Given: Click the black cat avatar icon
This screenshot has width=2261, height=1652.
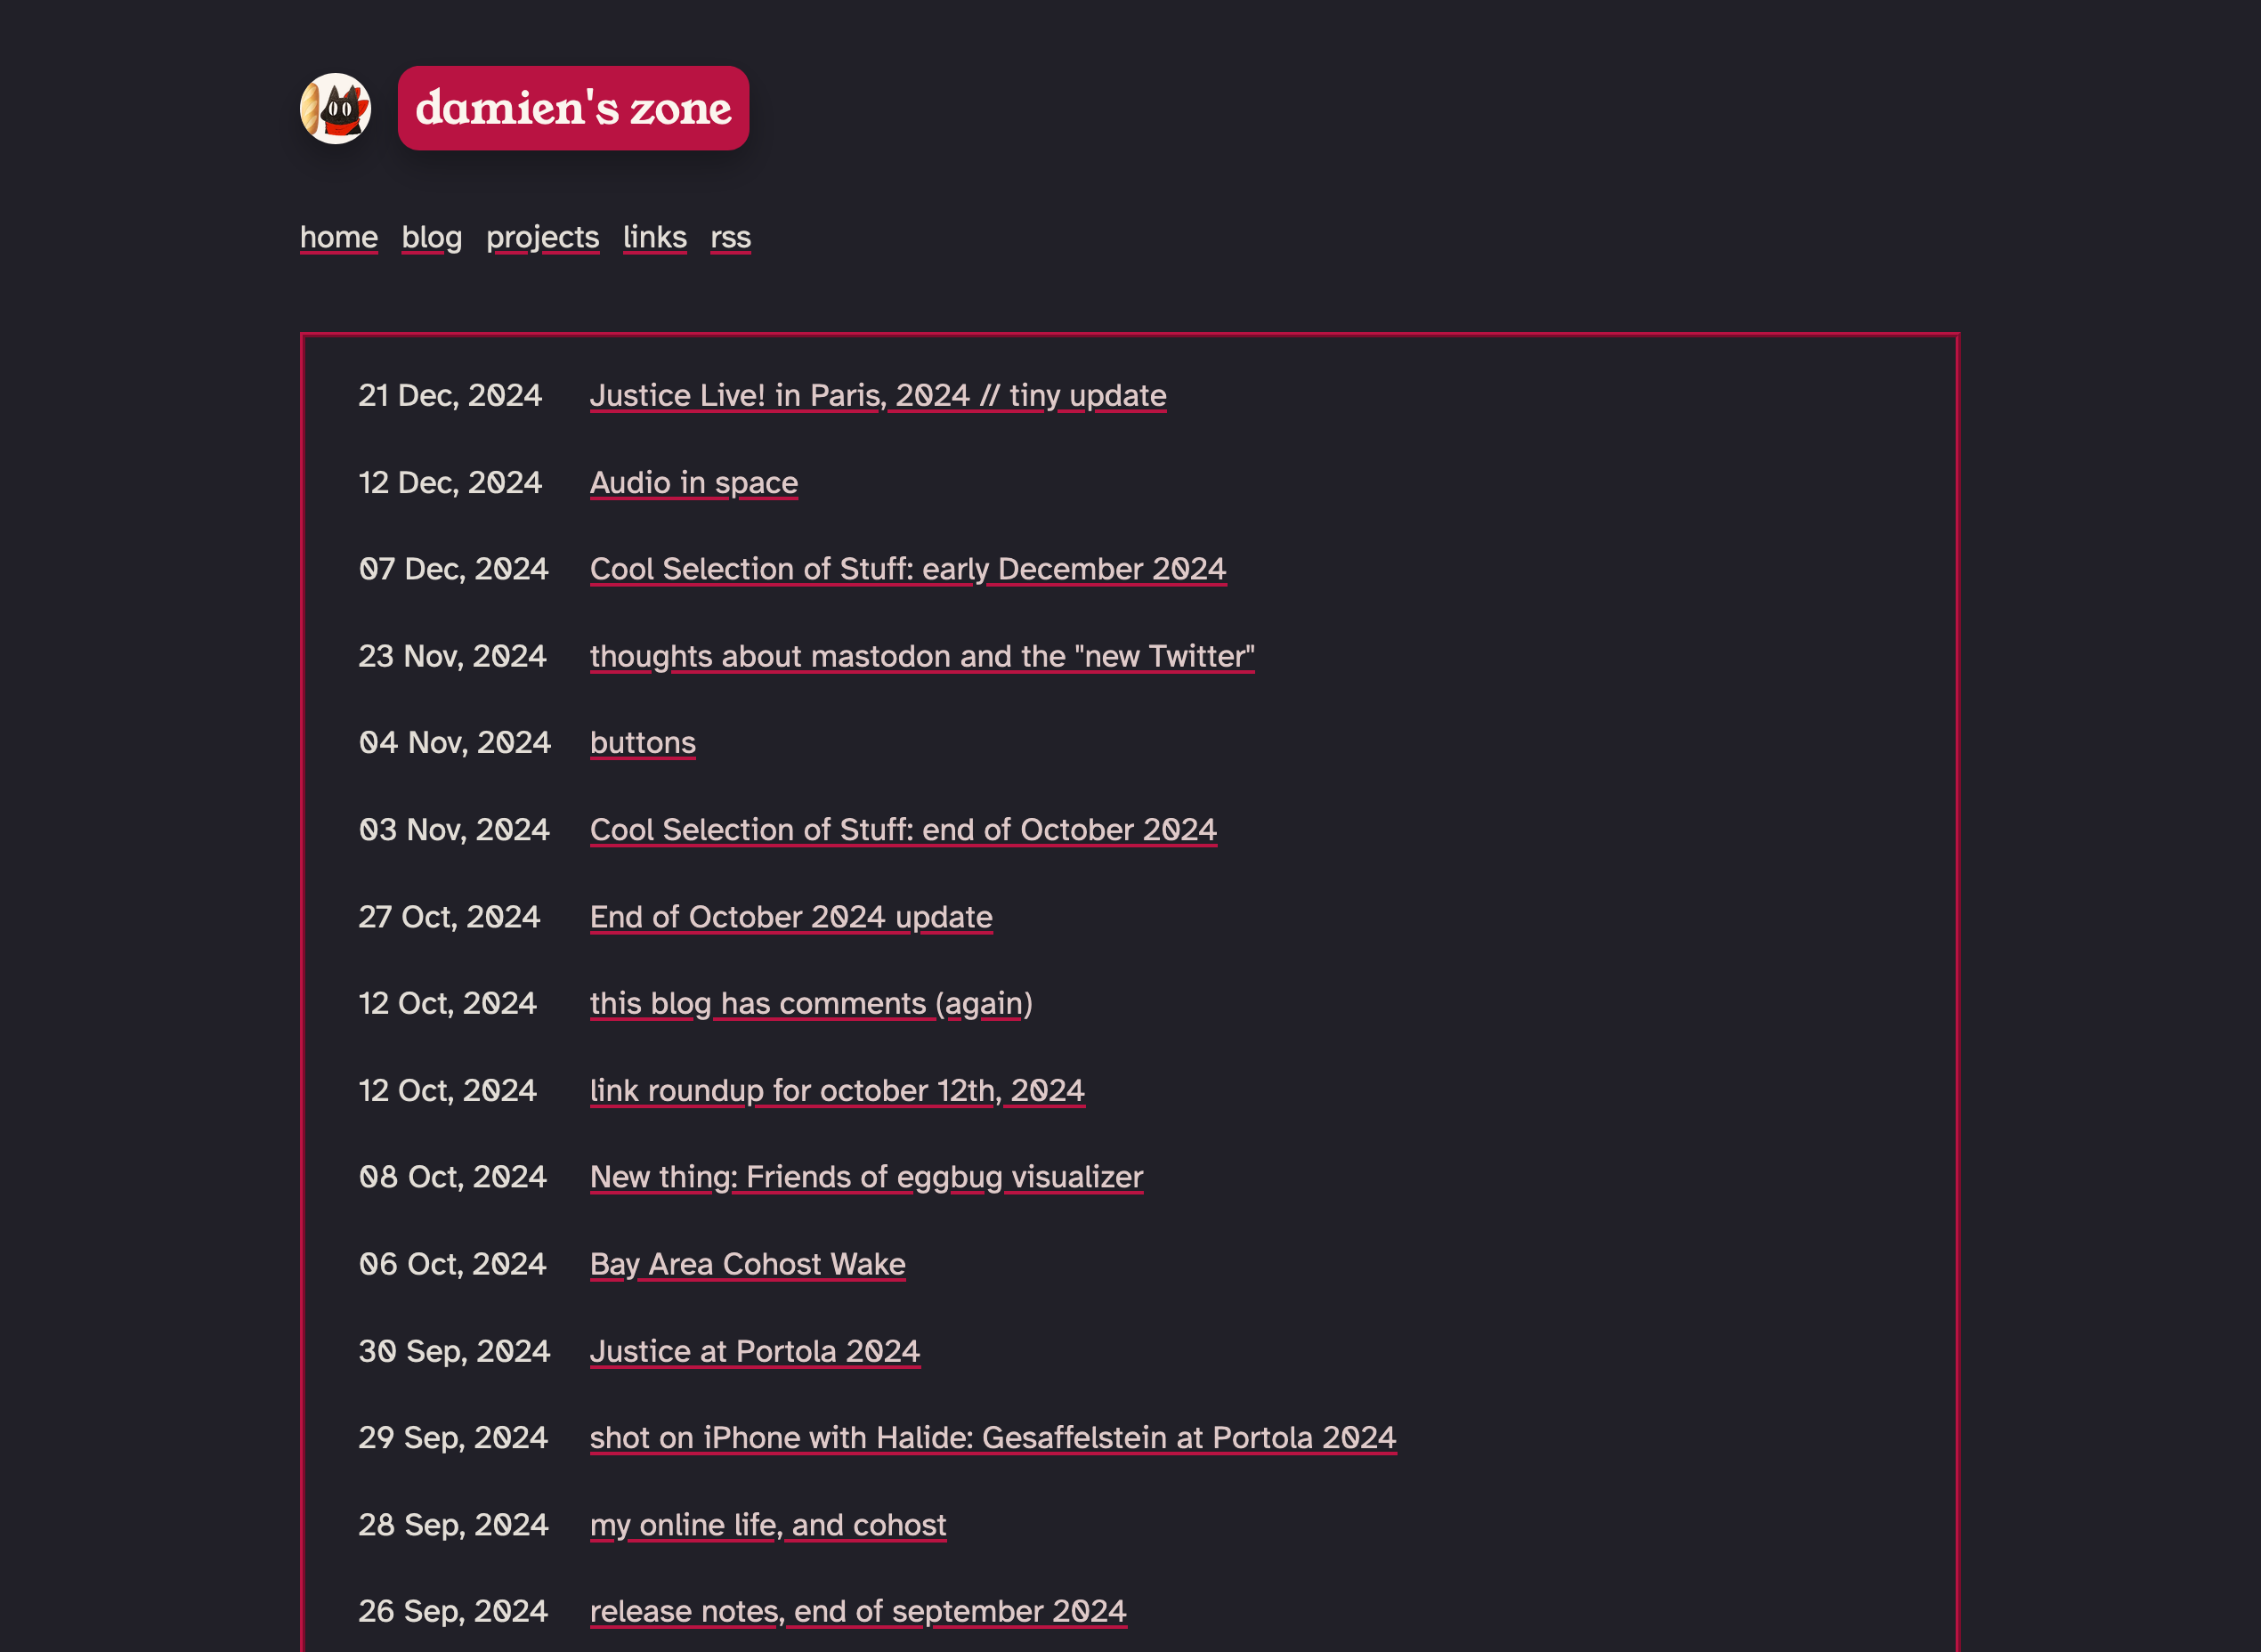Looking at the screenshot, I should pos(336,108).
